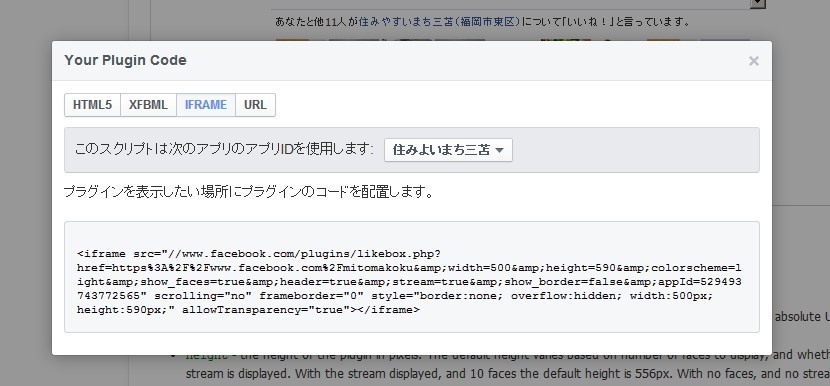Switch to the HTML5 tab

[93, 105]
